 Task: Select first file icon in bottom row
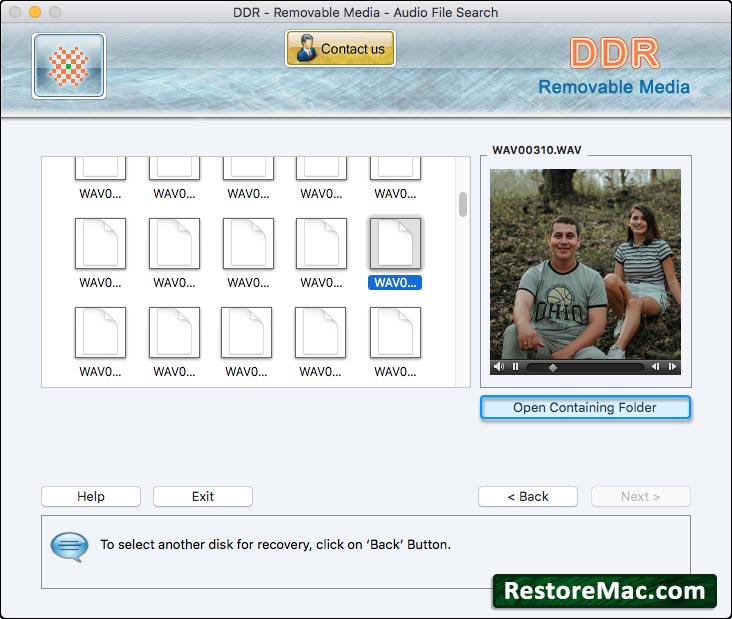pos(100,332)
